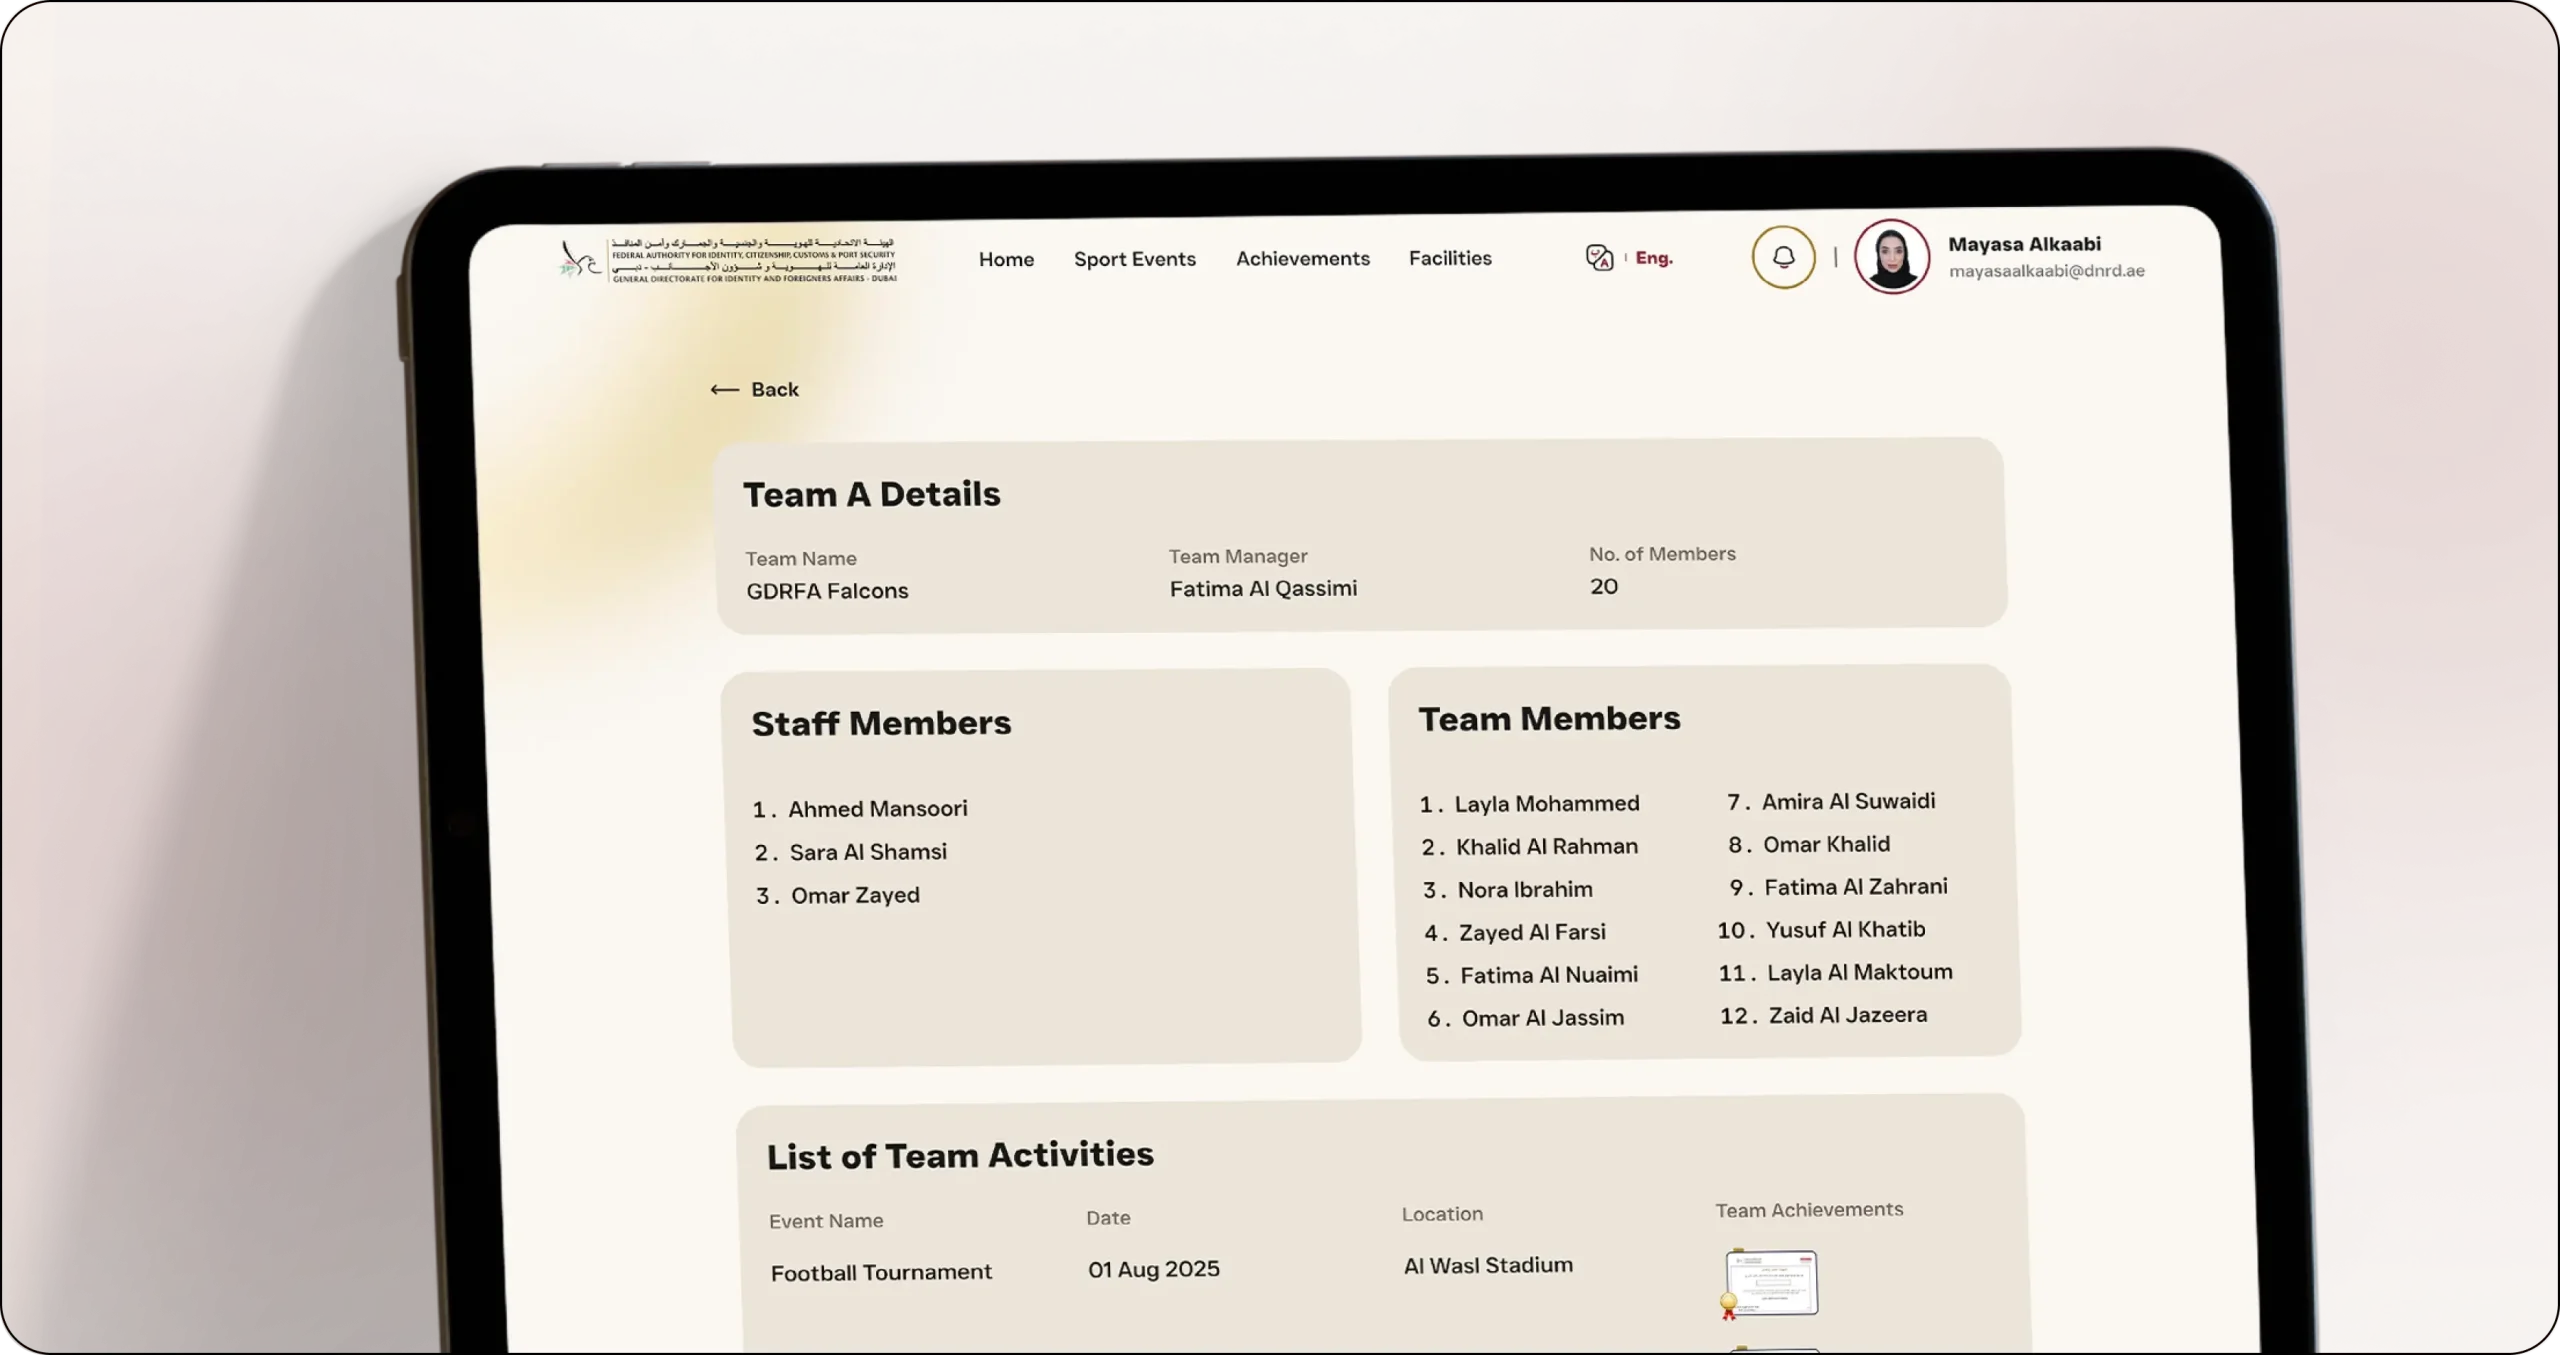Select staff member Ahmed Mansoori
The width and height of the screenshot is (2560, 1355).
[x=877, y=808]
